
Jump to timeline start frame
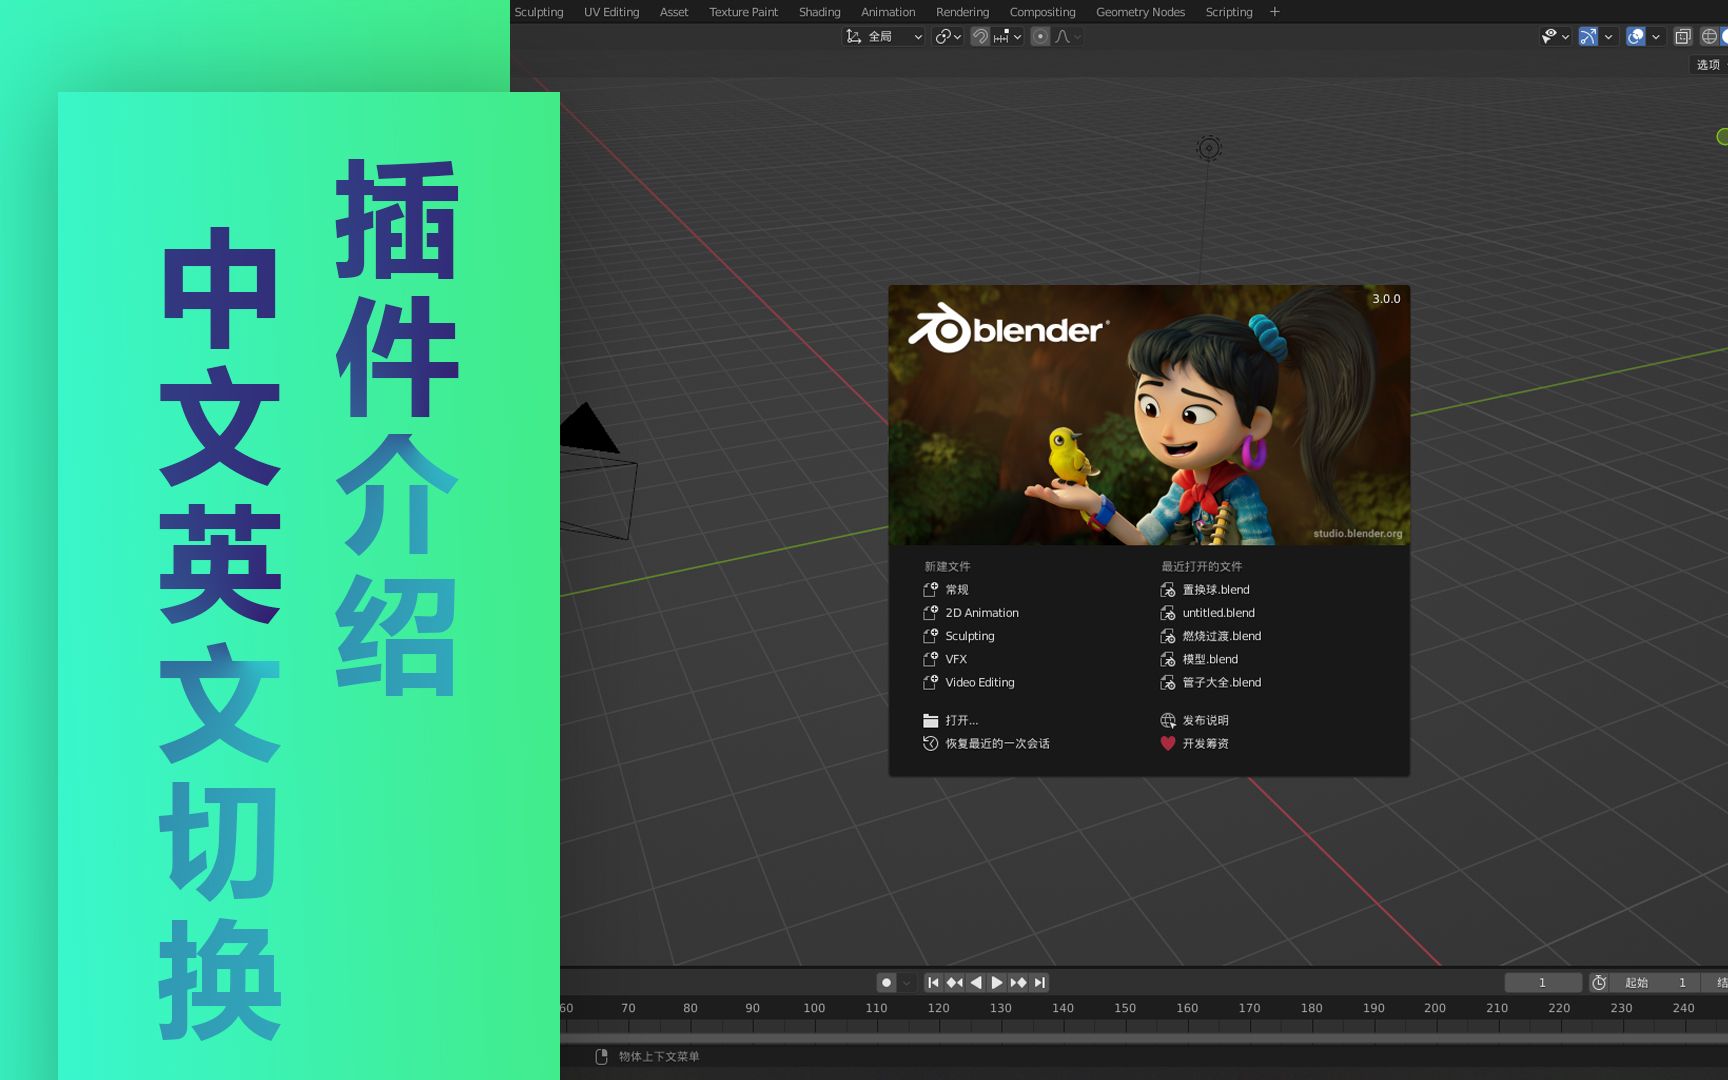[933, 983]
